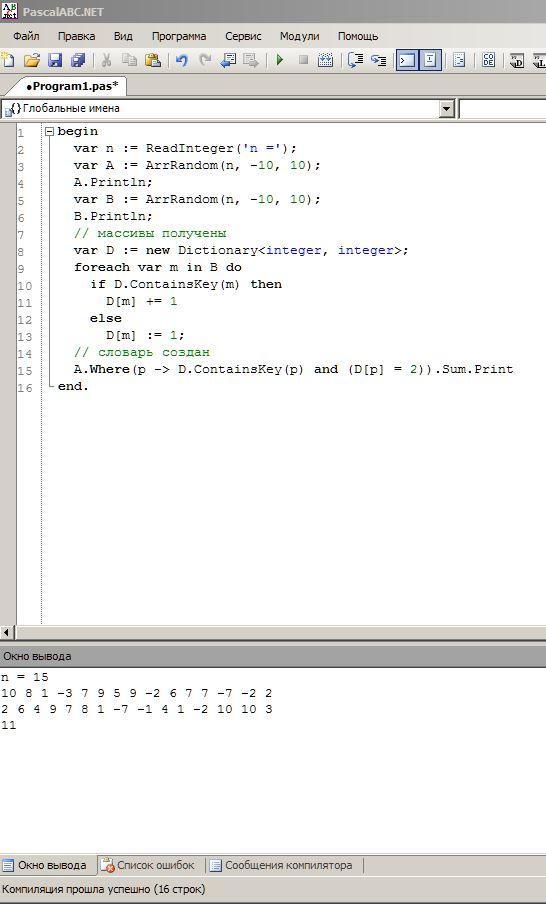Click the empty field right of Глобальные имена
Image resolution: width=546 pixels, height=904 pixels.
point(502,108)
